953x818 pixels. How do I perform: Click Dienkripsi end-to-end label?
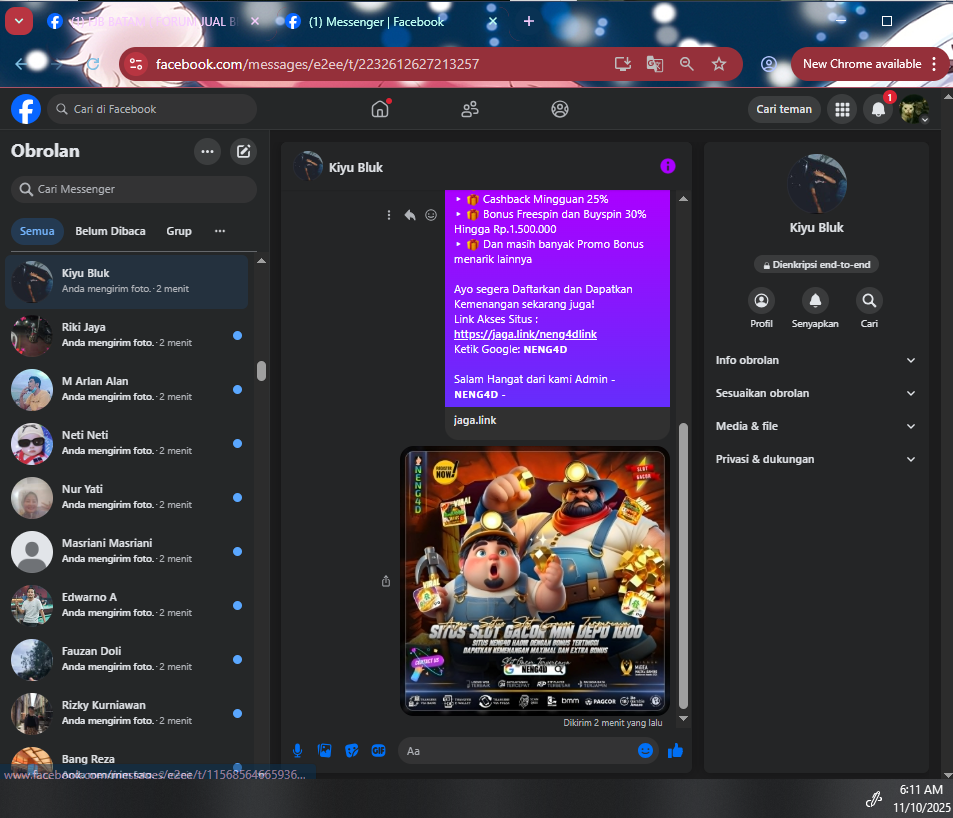[816, 265]
